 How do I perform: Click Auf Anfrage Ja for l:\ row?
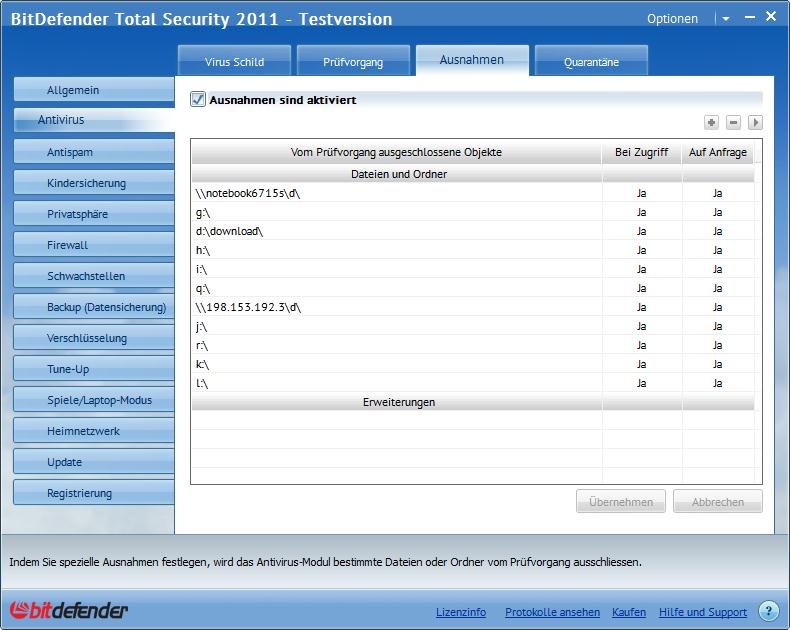click(x=717, y=383)
